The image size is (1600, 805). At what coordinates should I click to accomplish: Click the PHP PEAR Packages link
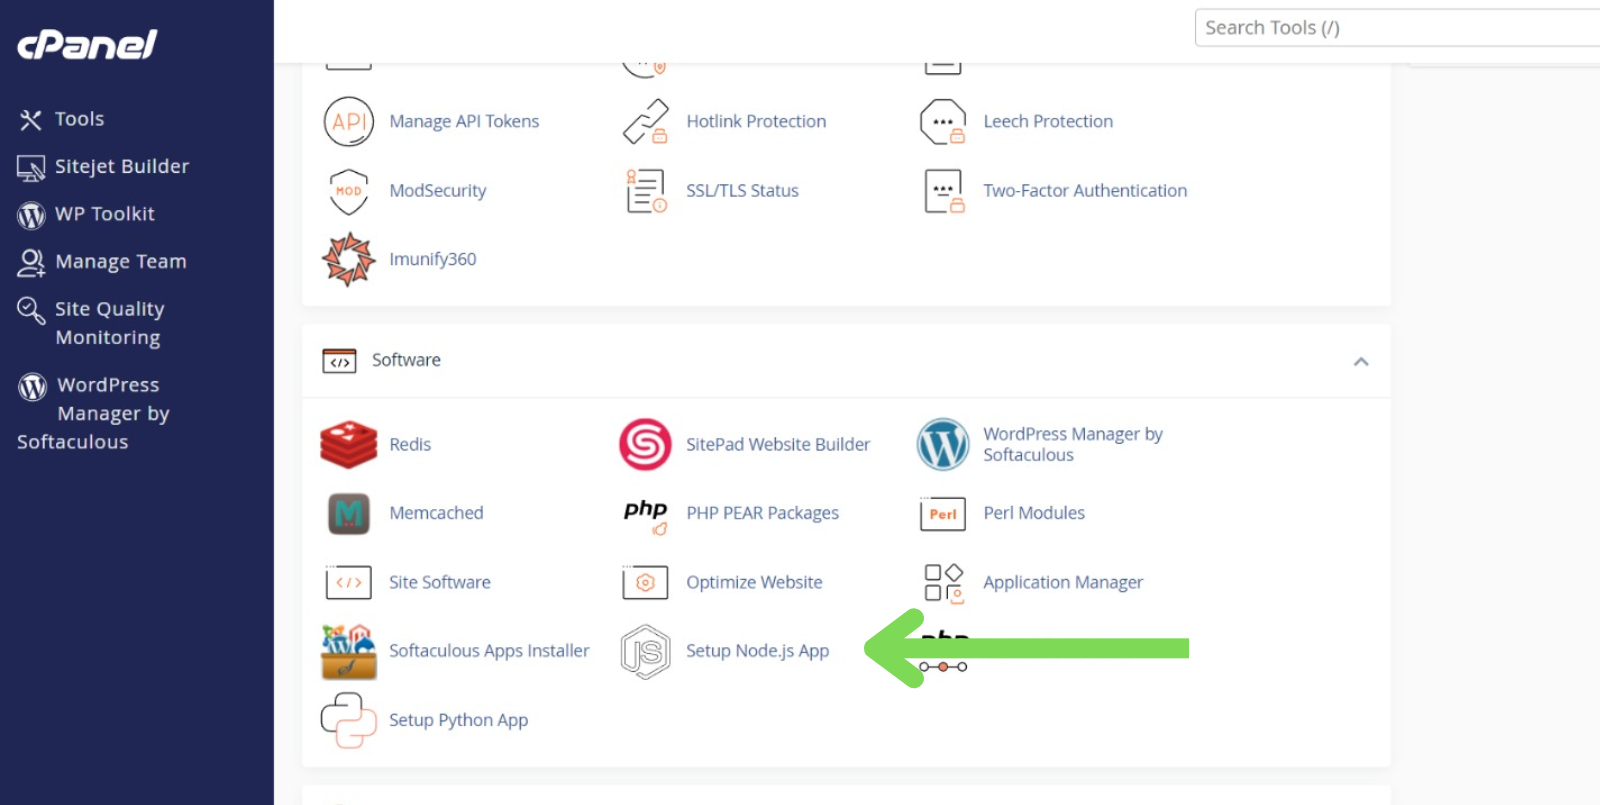[762, 514]
